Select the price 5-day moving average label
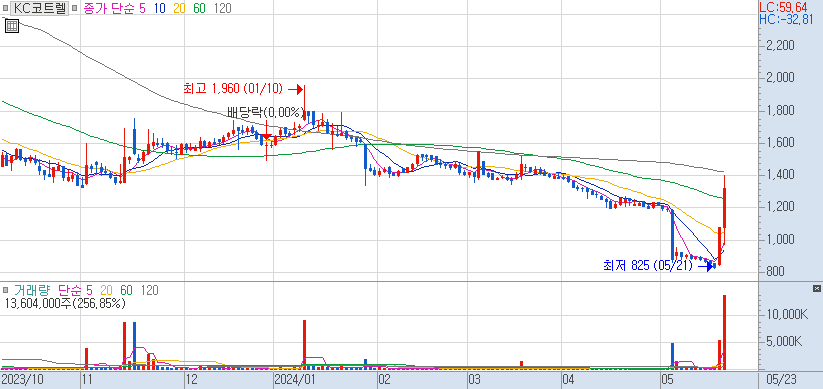Image resolution: width=823 pixels, height=389 pixels. click(142, 8)
